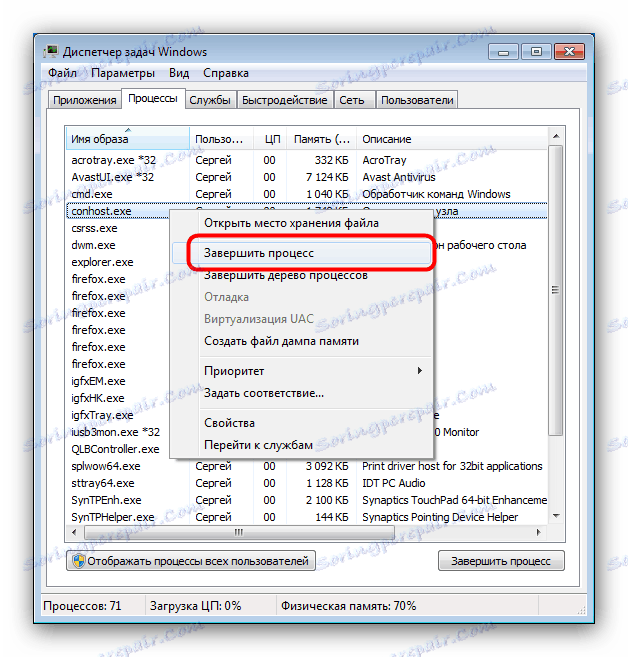
Task: Select the QLBController.exe process
Action: (115, 449)
